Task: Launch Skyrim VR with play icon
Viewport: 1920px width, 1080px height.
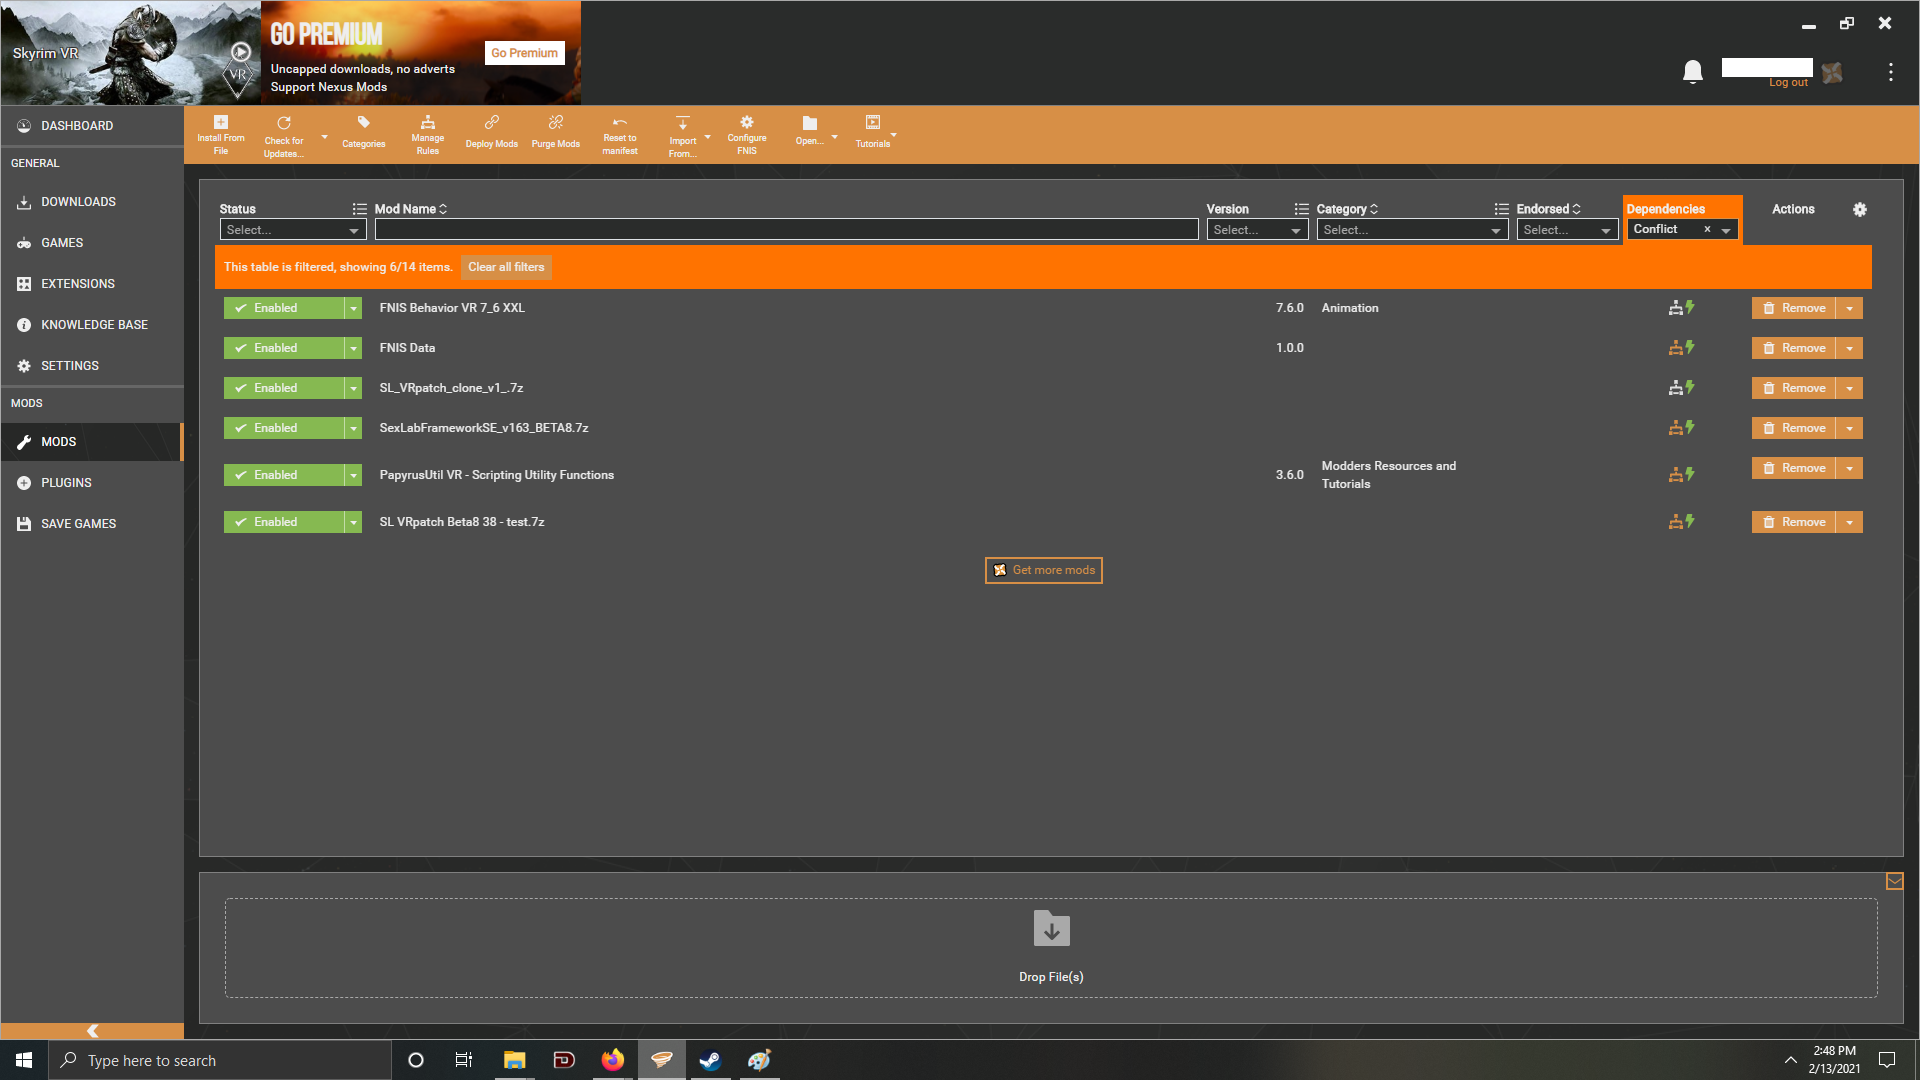Action: 241,52
